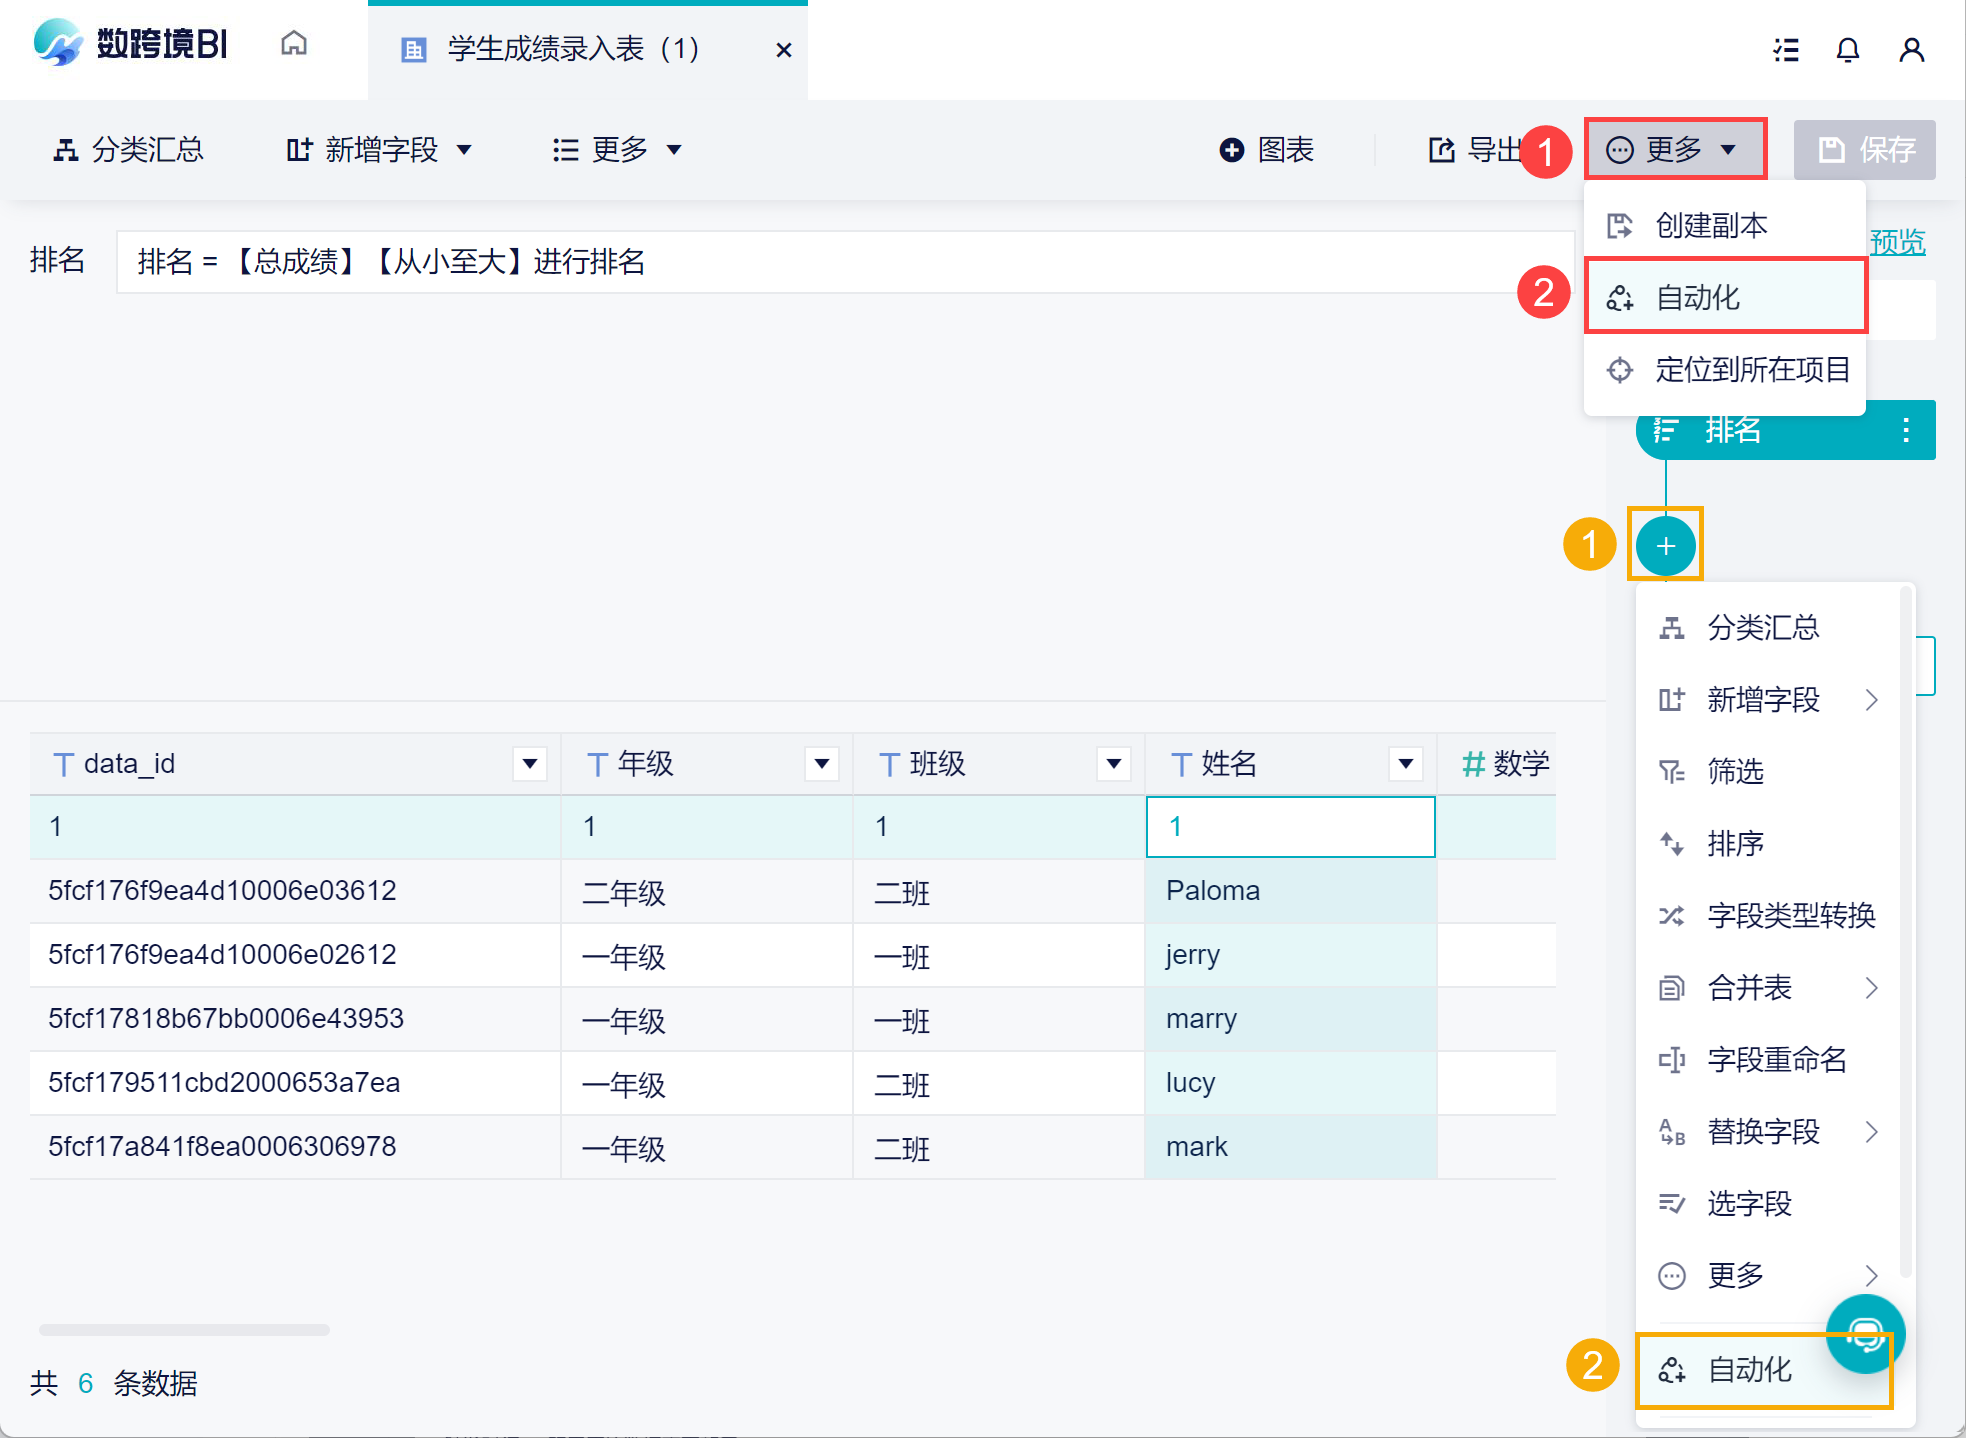The width and height of the screenshot is (1966, 1438).
Task: Open the notifications bell
Action: [x=1847, y=49]
